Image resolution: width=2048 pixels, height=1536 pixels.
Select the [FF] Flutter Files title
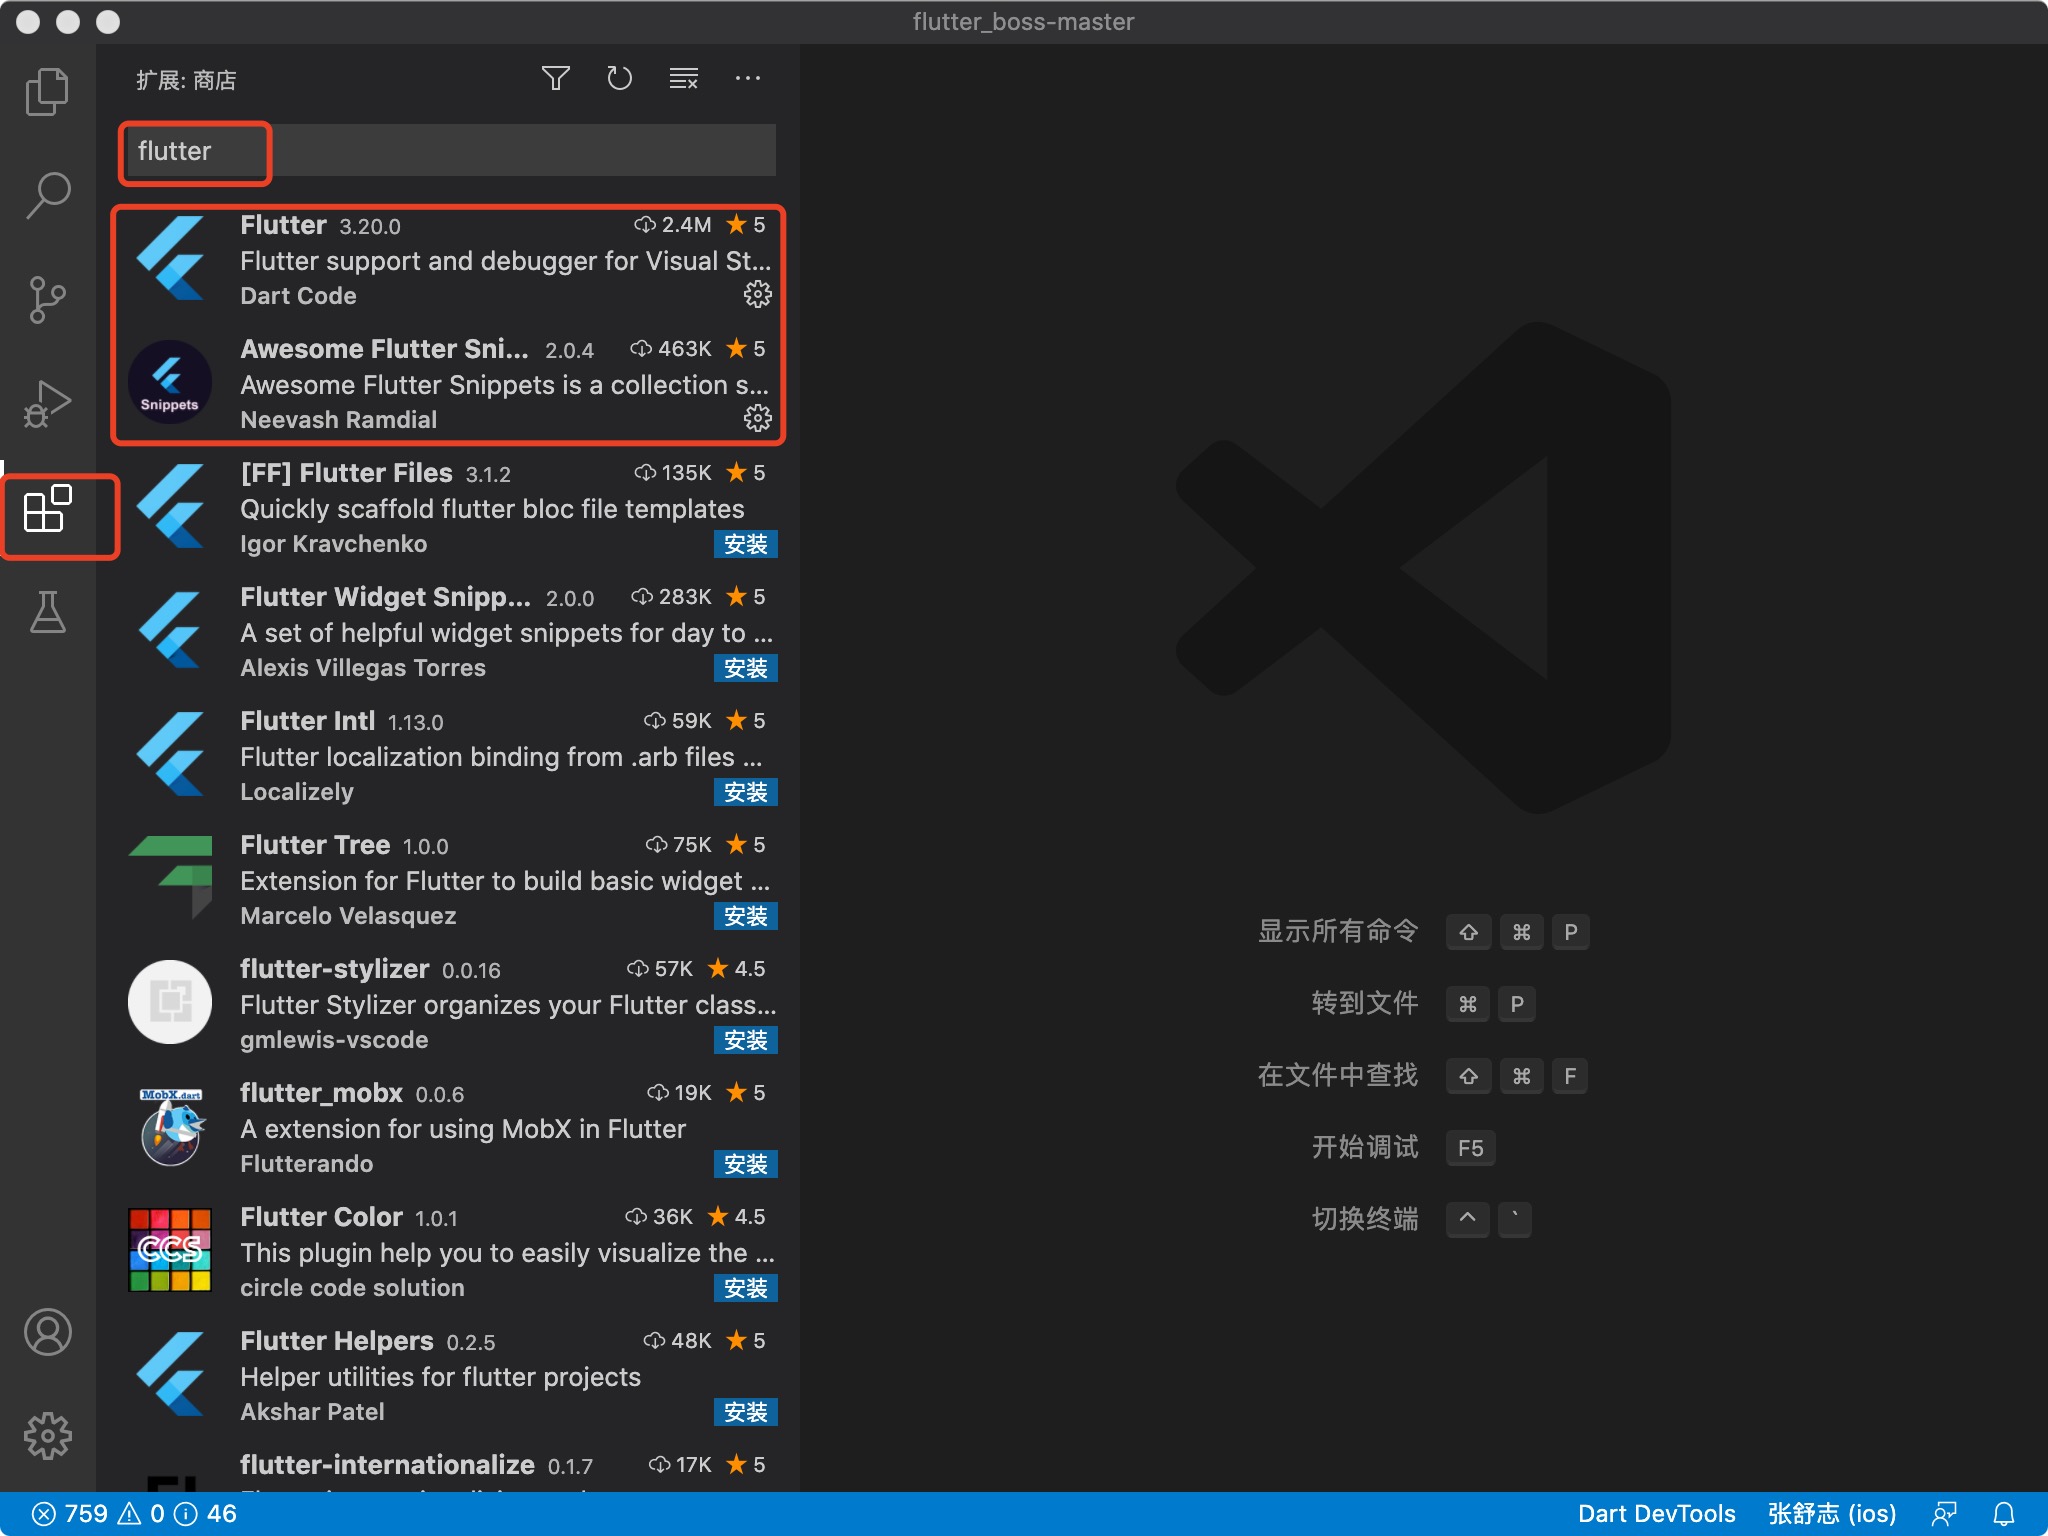[346, 473]
